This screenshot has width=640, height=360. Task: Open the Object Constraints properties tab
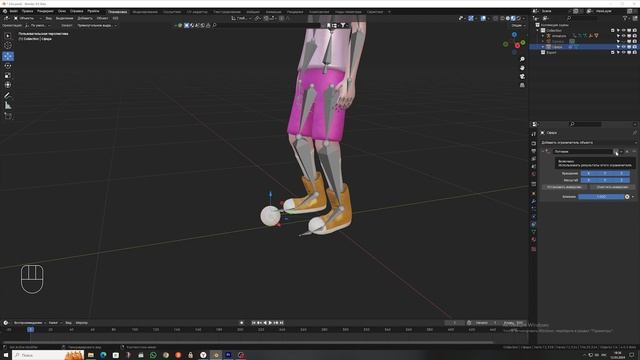point(533,224)
